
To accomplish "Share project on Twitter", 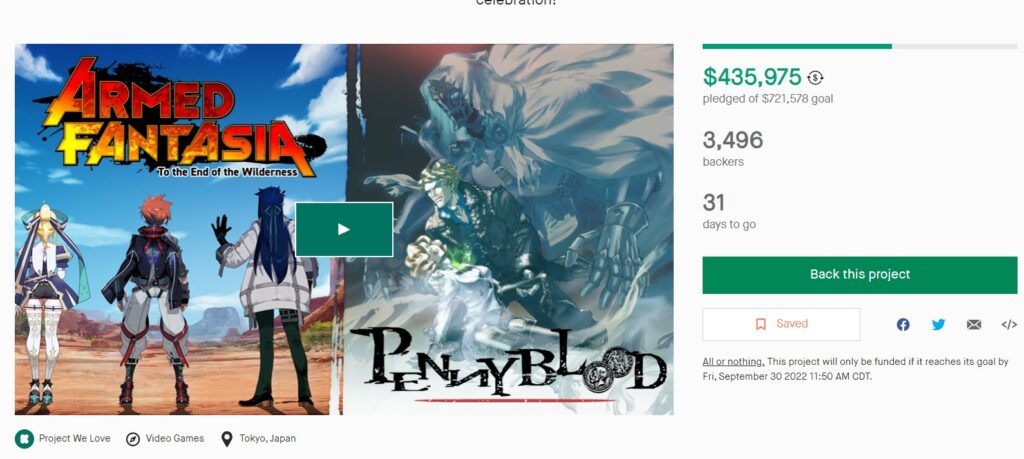I will pos(938,324).
